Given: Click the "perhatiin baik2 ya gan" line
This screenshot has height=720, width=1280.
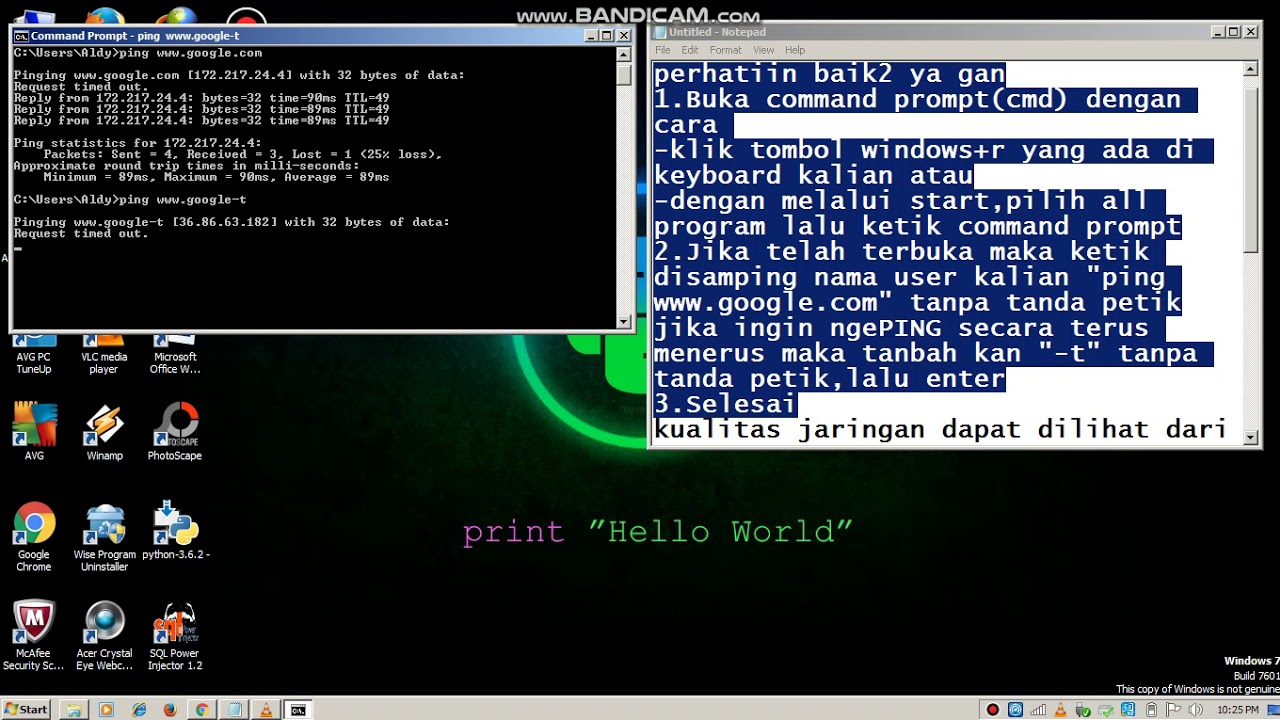Looking at the screenshot, I should point(829,74).
